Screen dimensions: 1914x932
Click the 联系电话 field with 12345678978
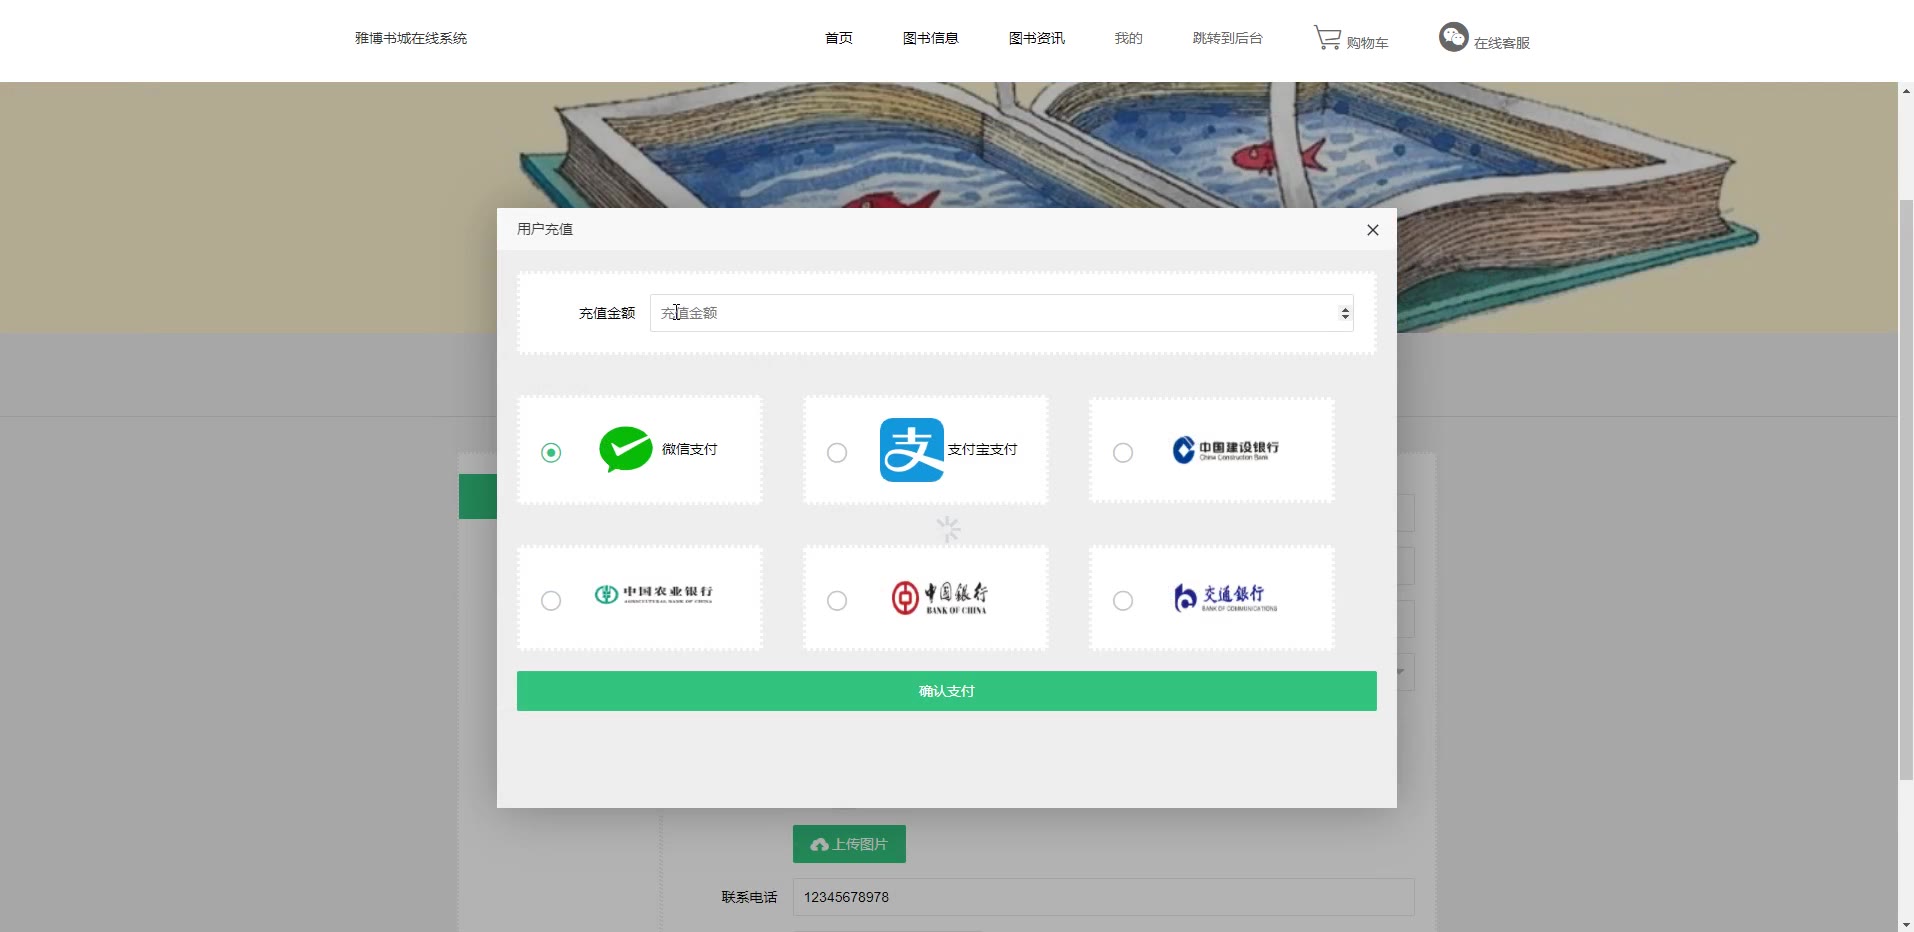[1104, 897]
